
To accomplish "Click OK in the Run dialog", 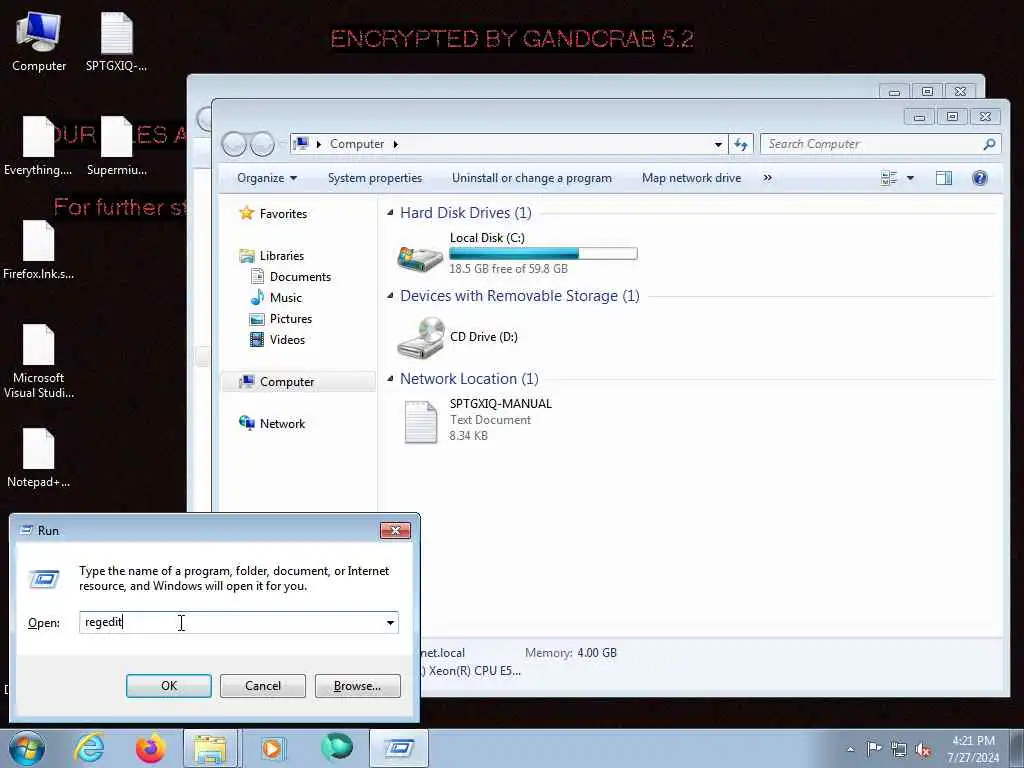I will pyautogui.click(x=168, y=686).
